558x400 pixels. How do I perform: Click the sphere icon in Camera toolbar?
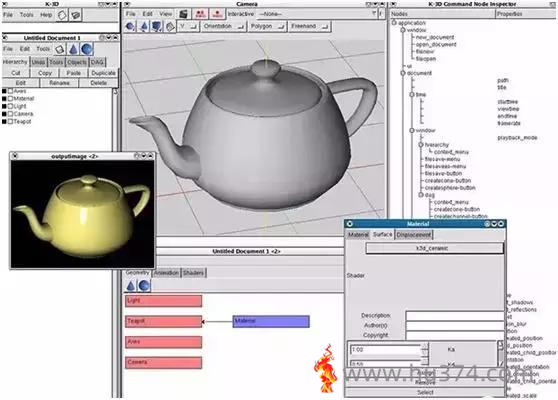pyautogui.click(x=130, y=26)
